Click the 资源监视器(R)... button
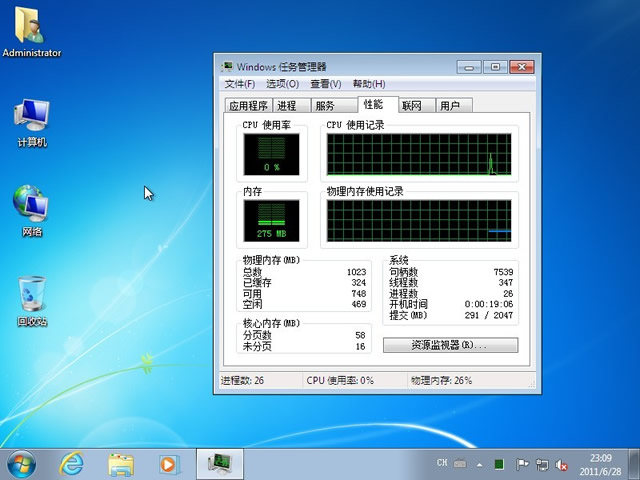Screen dimensions: 640x480 pos(451,345)
